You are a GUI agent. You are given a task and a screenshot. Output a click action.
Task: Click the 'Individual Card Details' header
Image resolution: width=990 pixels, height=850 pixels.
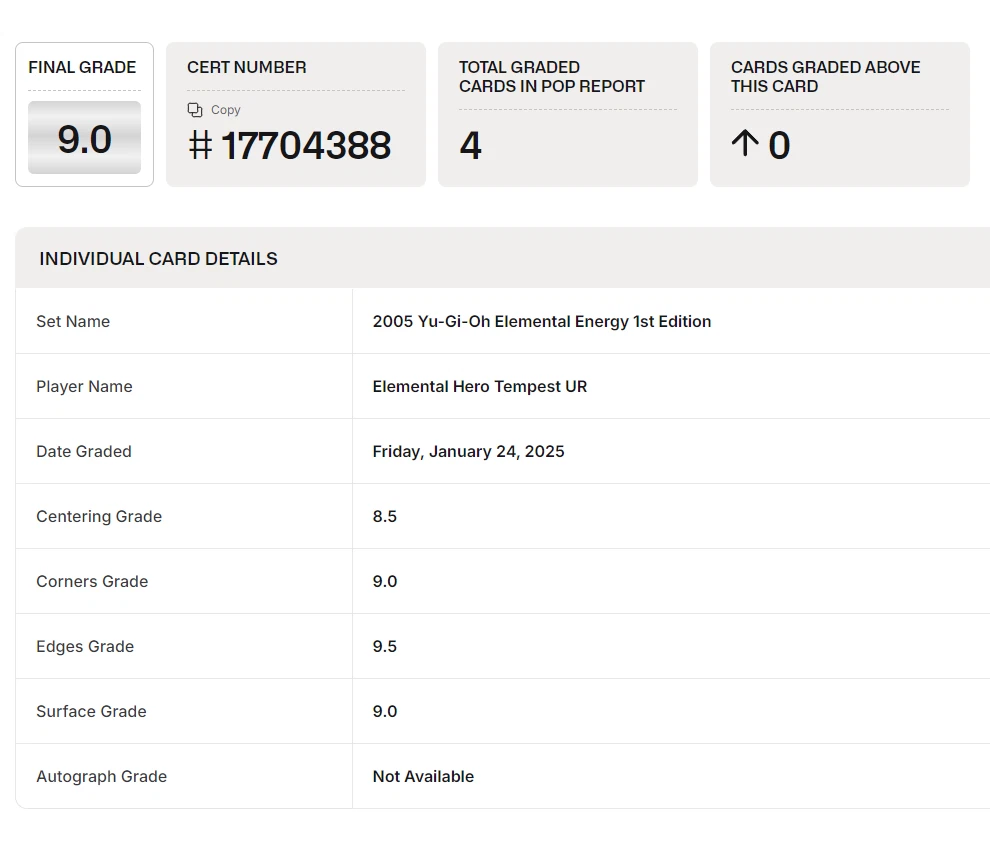coord(158,259)
